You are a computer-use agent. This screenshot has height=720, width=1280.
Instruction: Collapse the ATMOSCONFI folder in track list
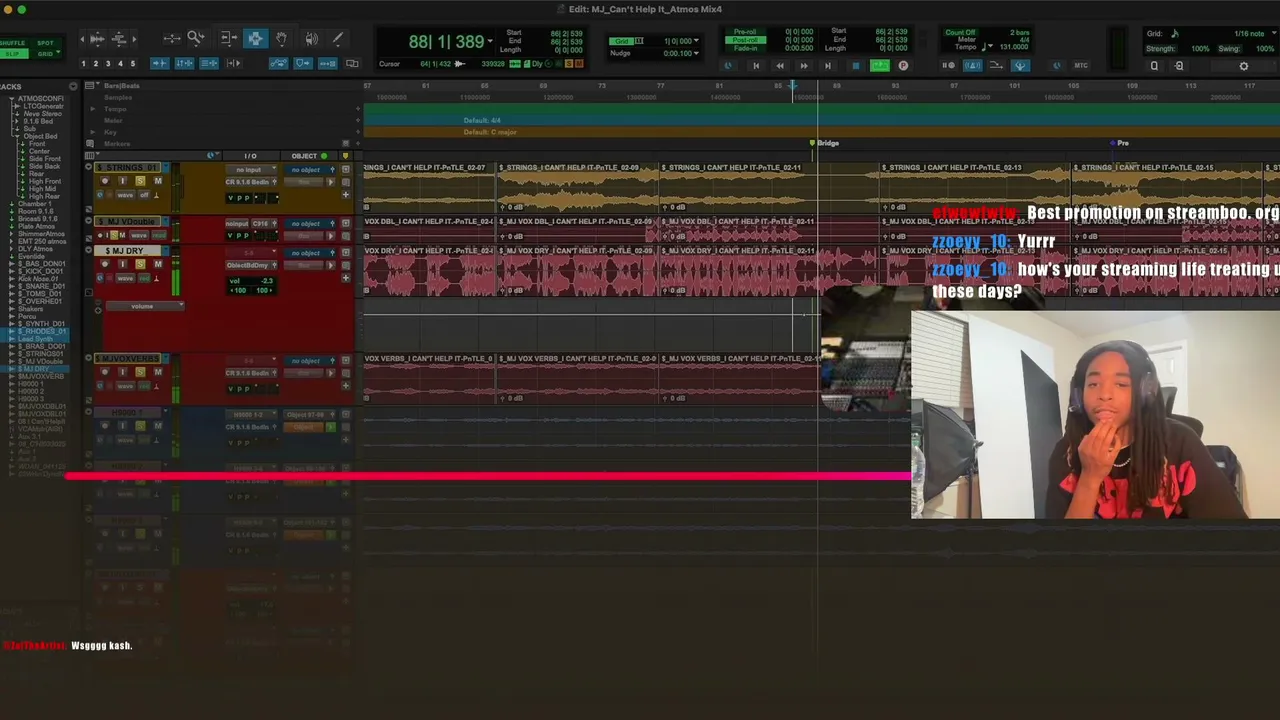click(11, 99)
